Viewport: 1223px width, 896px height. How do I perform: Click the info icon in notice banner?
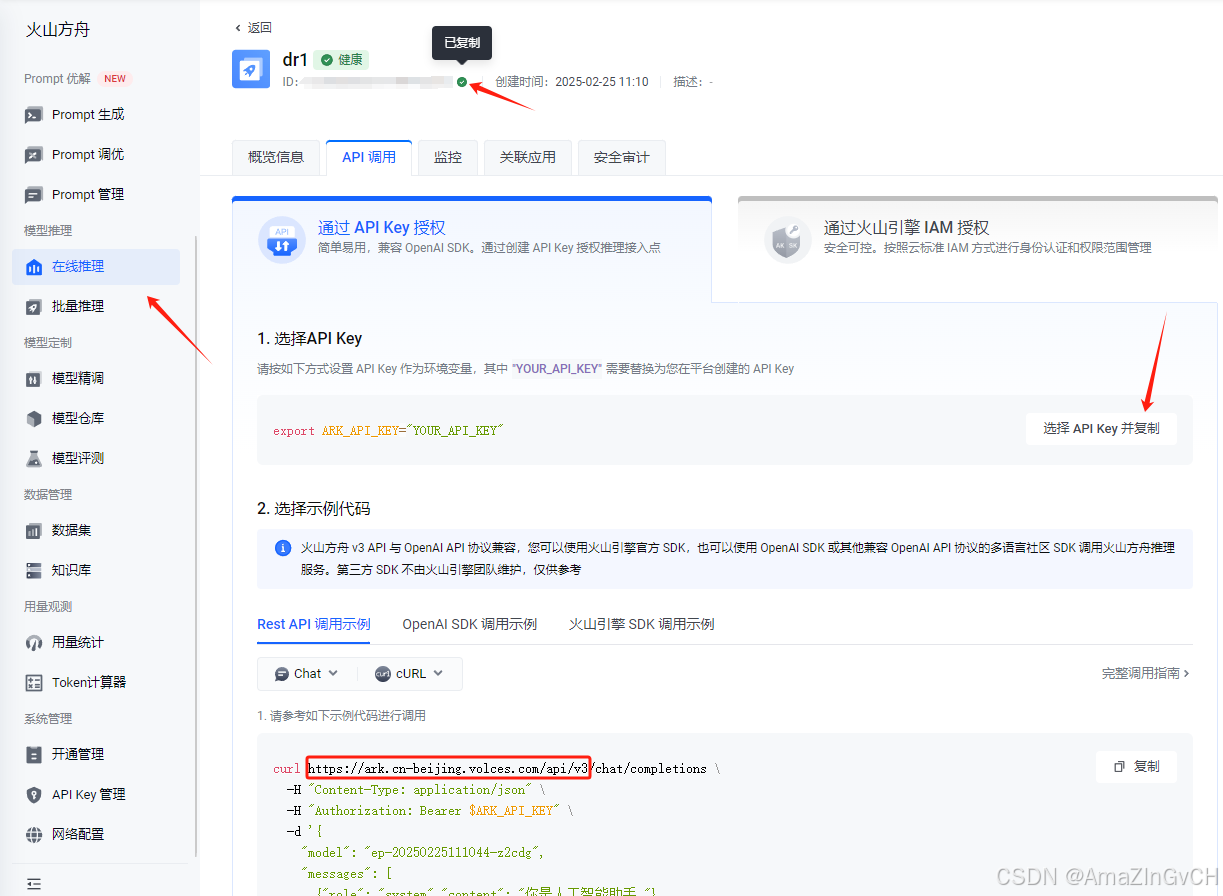pos(283,548)
